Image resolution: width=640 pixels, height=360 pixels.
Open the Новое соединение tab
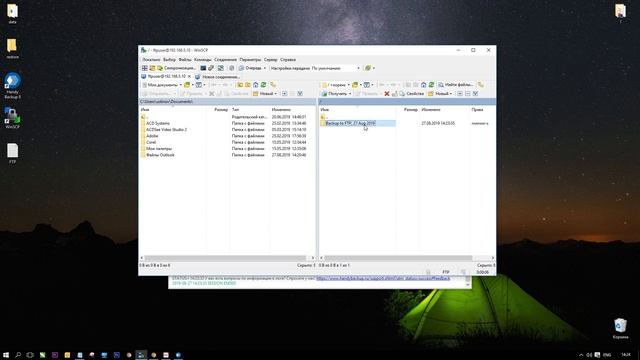217,77
